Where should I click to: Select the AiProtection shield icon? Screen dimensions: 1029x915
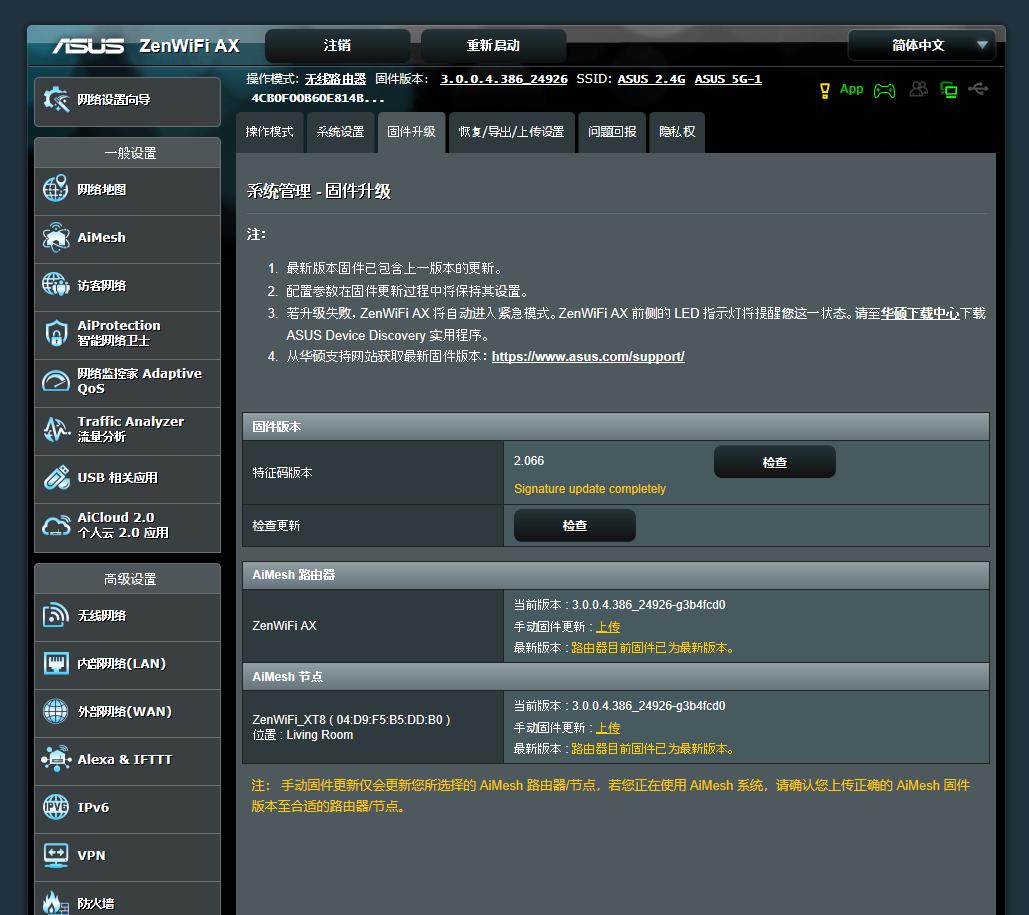coord(56,333)
